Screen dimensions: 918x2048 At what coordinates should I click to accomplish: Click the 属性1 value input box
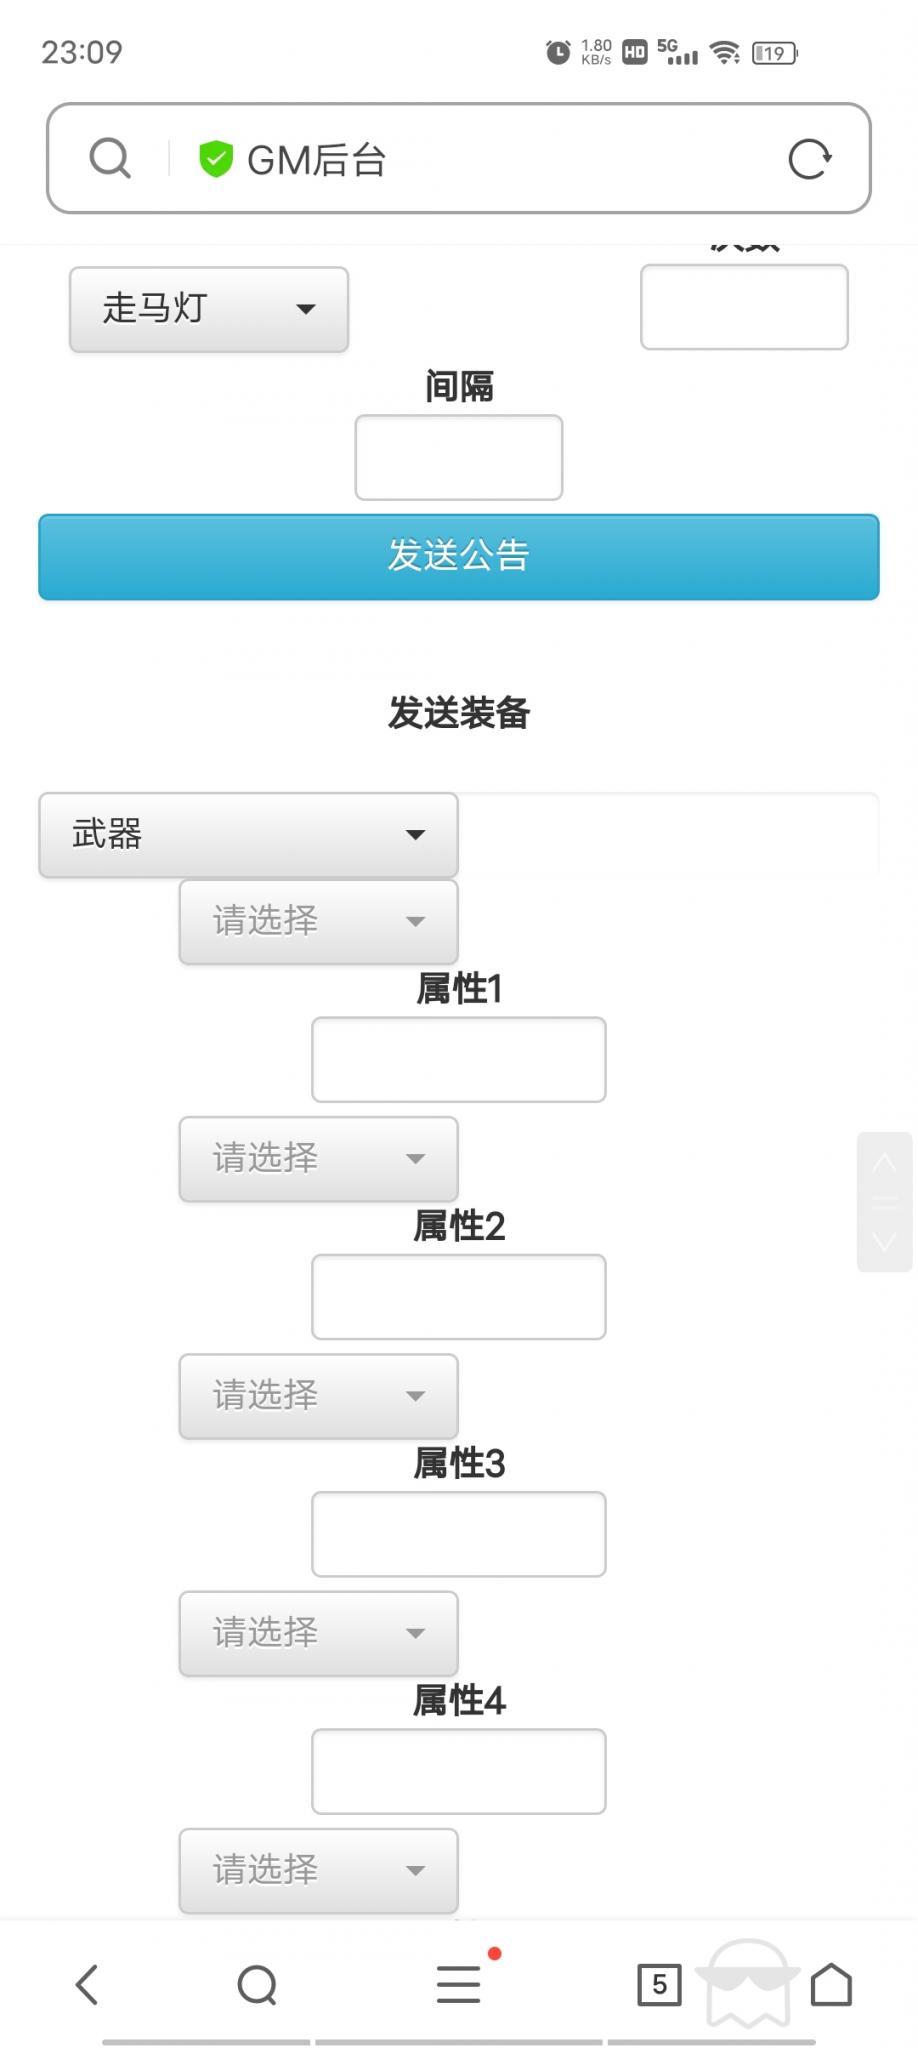pyautogui.click(x=458, y=1059)
